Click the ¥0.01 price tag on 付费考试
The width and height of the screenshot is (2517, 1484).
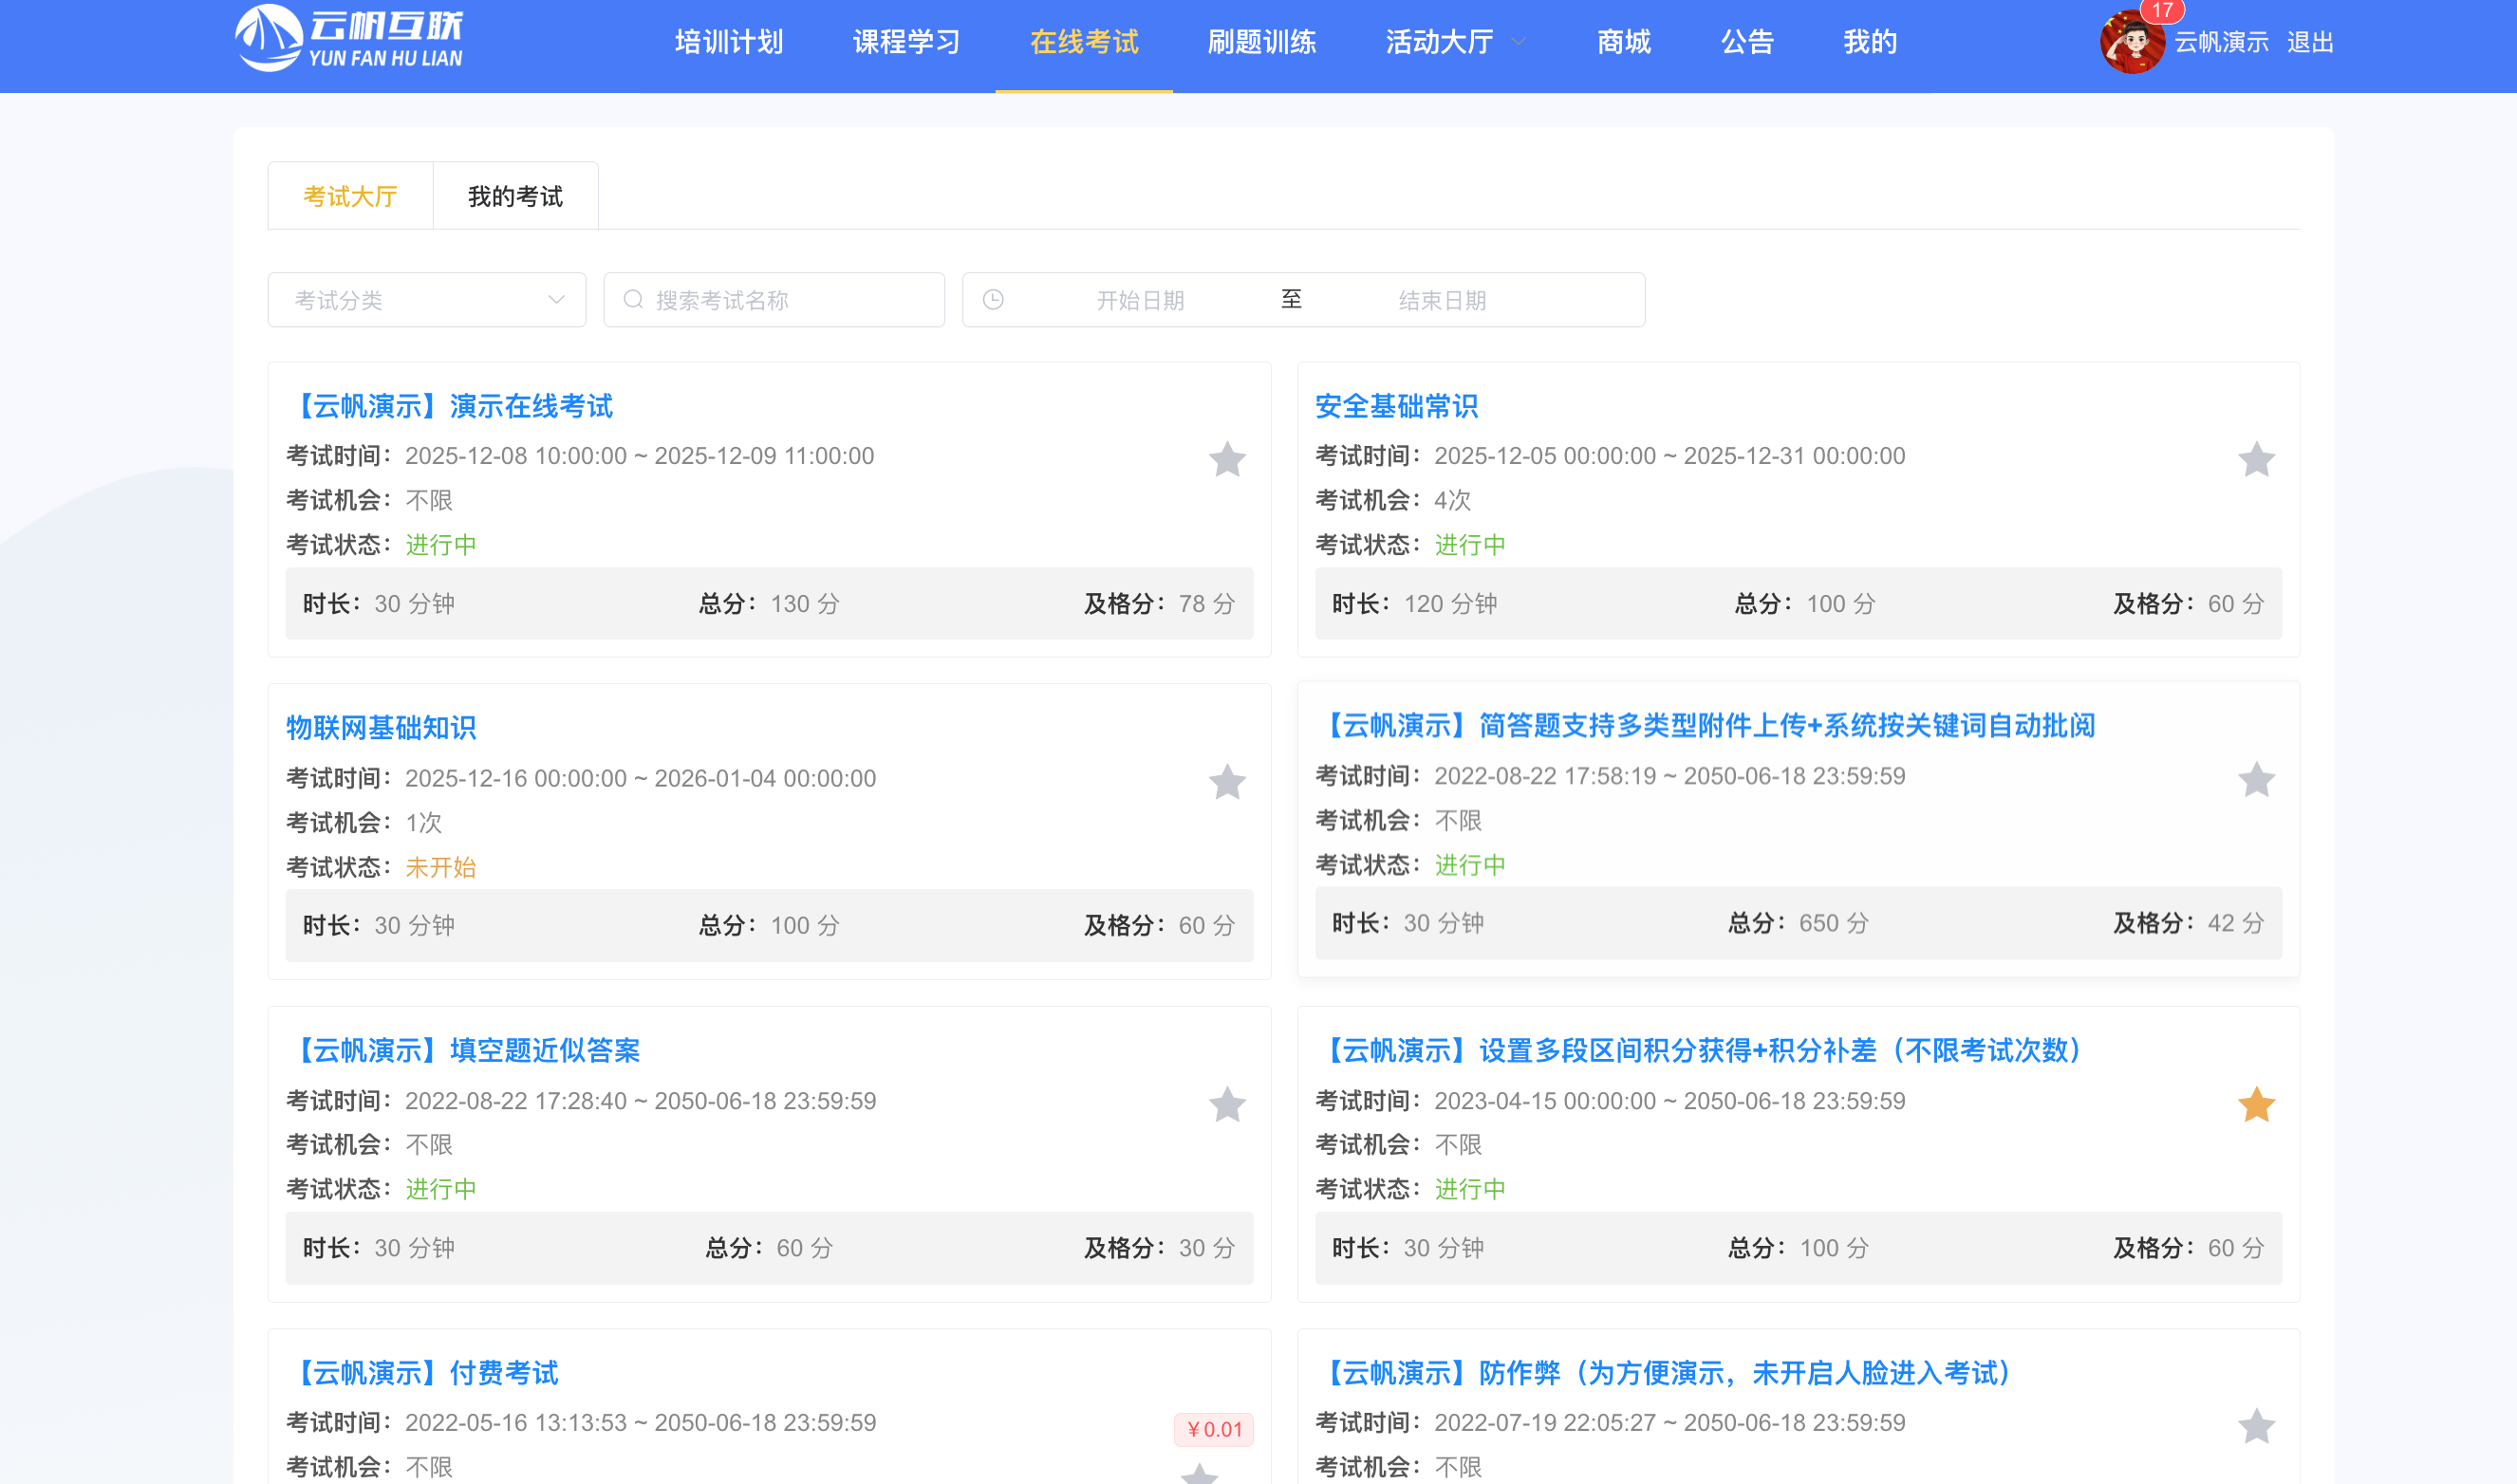click(x=1213, y=1429)
